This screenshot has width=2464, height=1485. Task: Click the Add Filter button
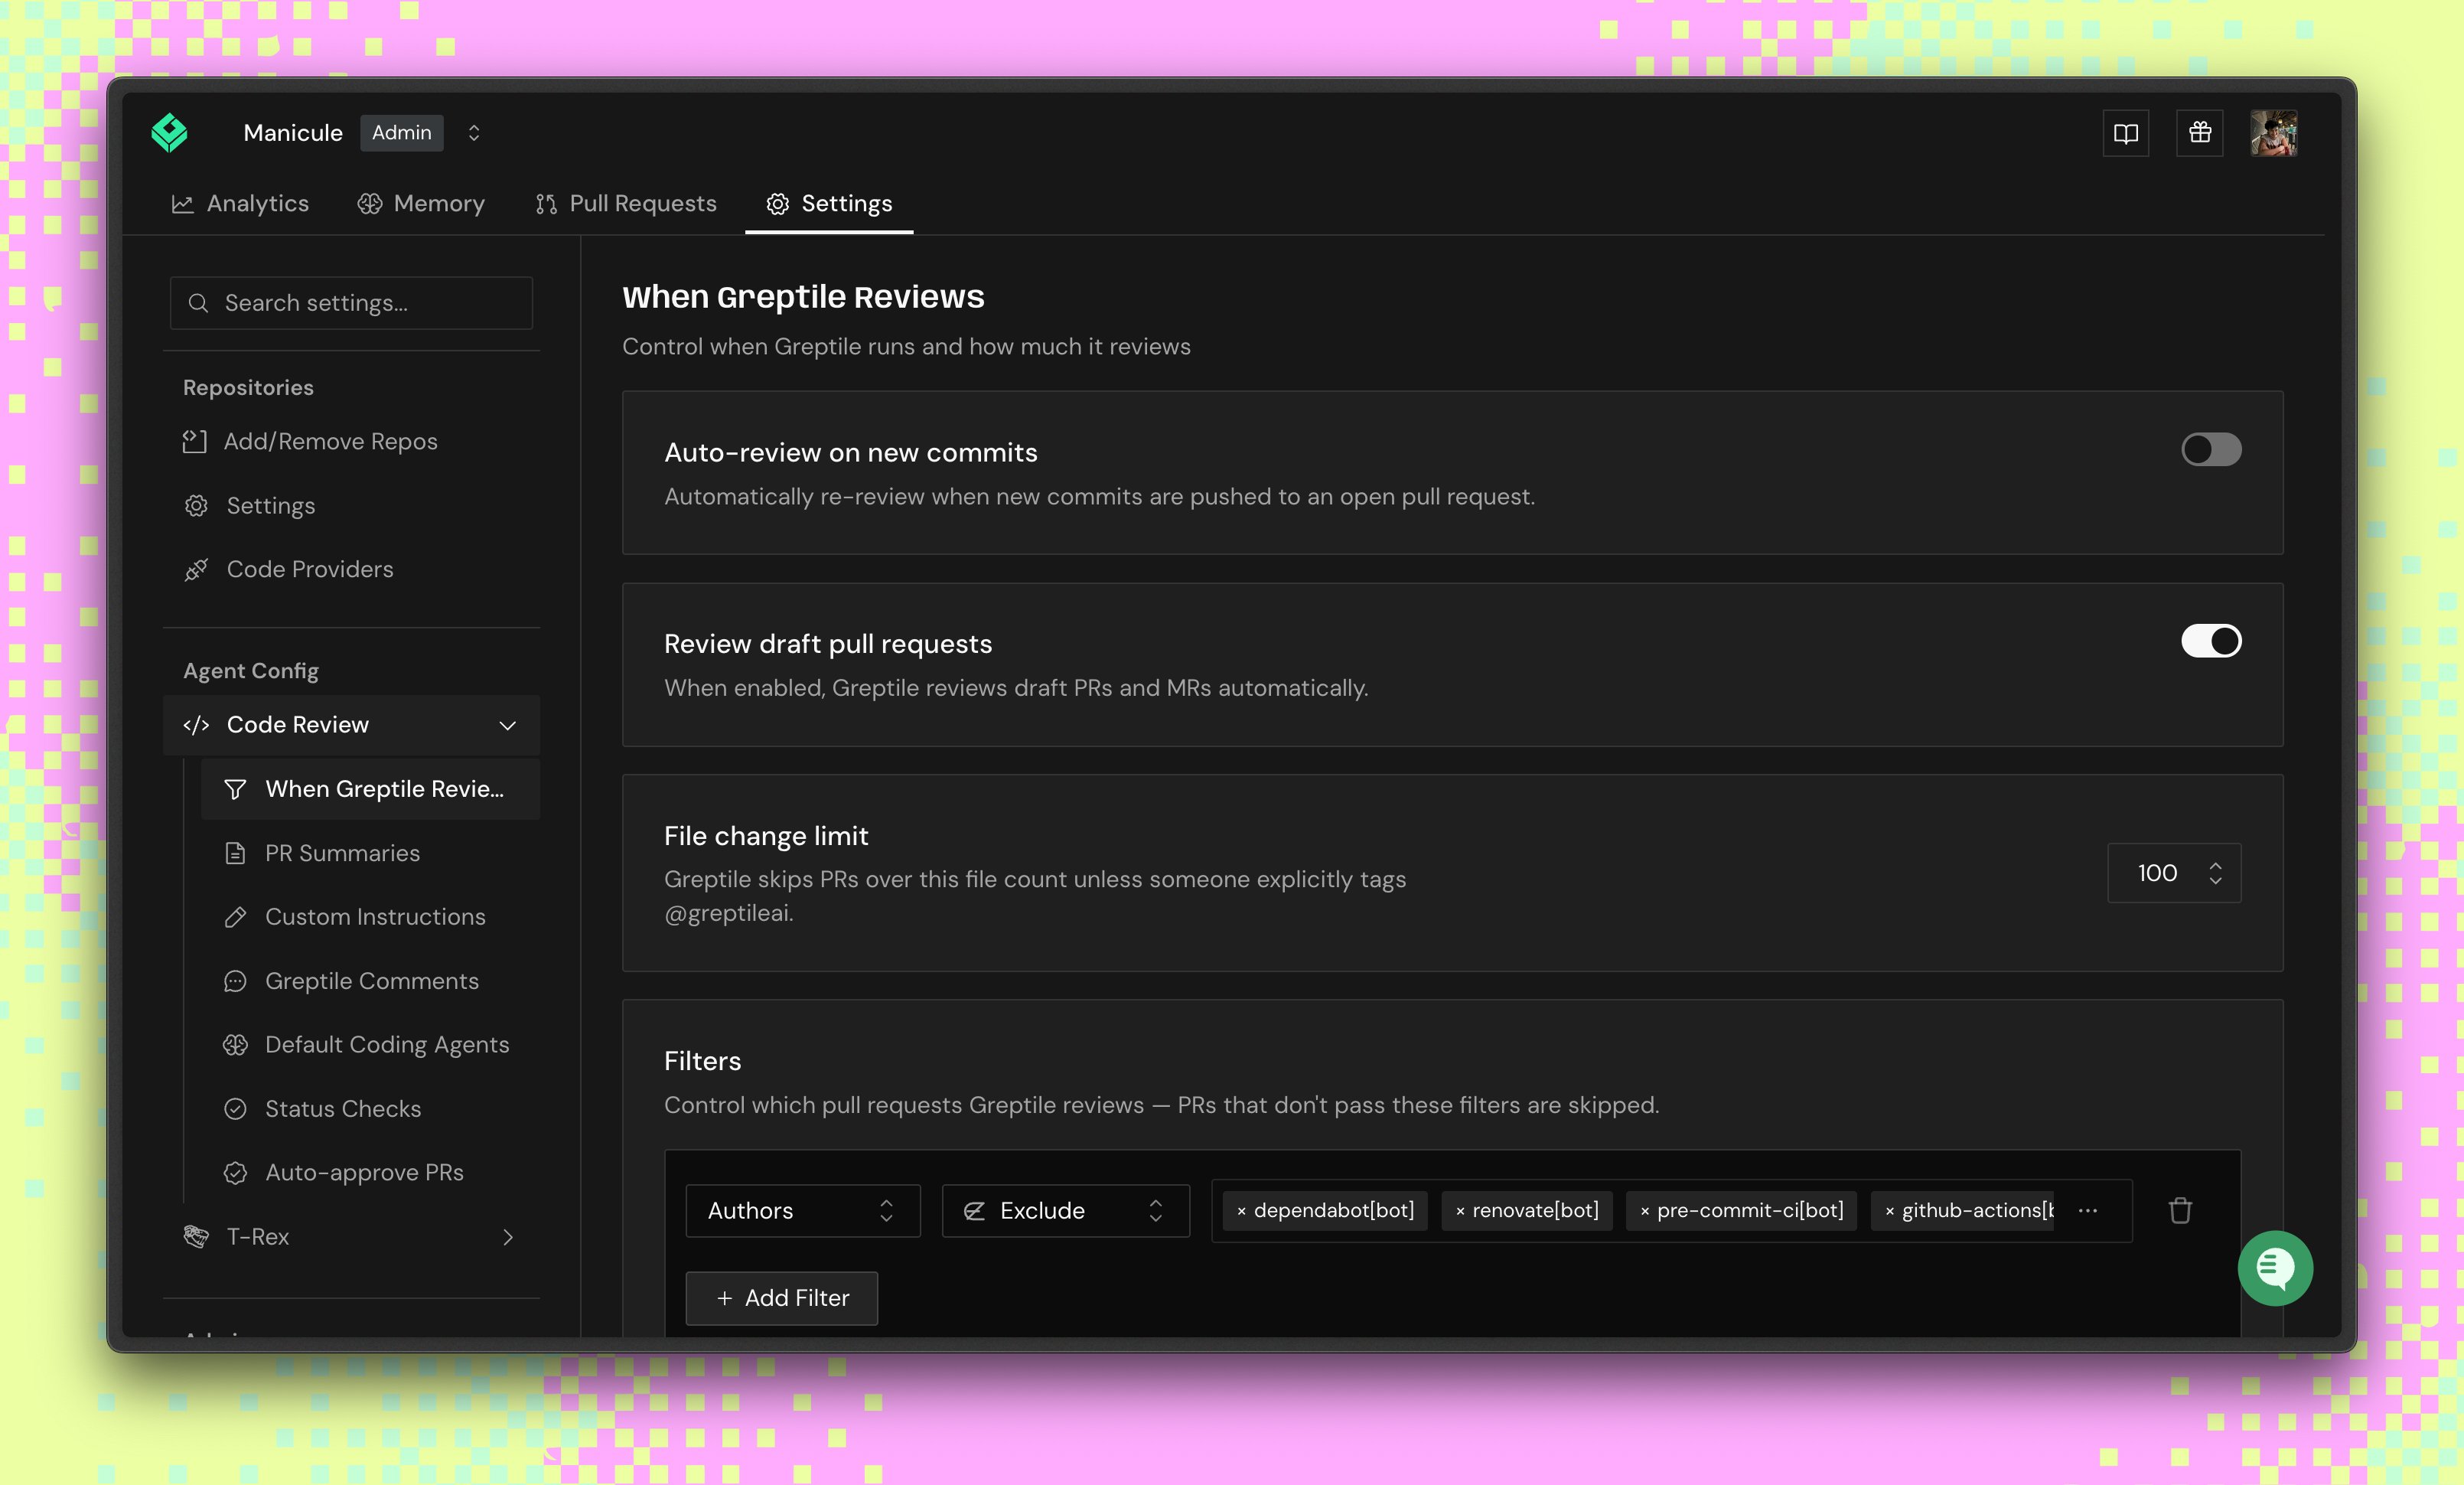tap(782, 1298)
